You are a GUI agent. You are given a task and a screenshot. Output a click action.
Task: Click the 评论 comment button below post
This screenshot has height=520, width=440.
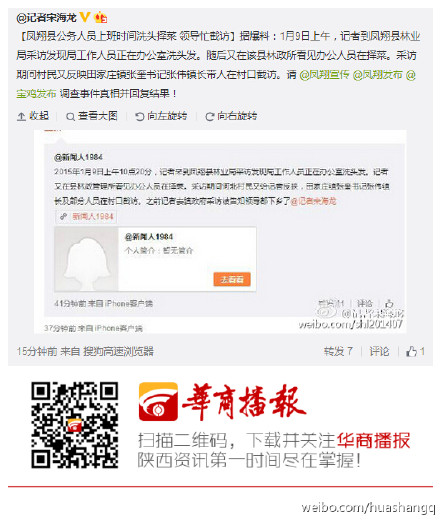pos(379,351)
